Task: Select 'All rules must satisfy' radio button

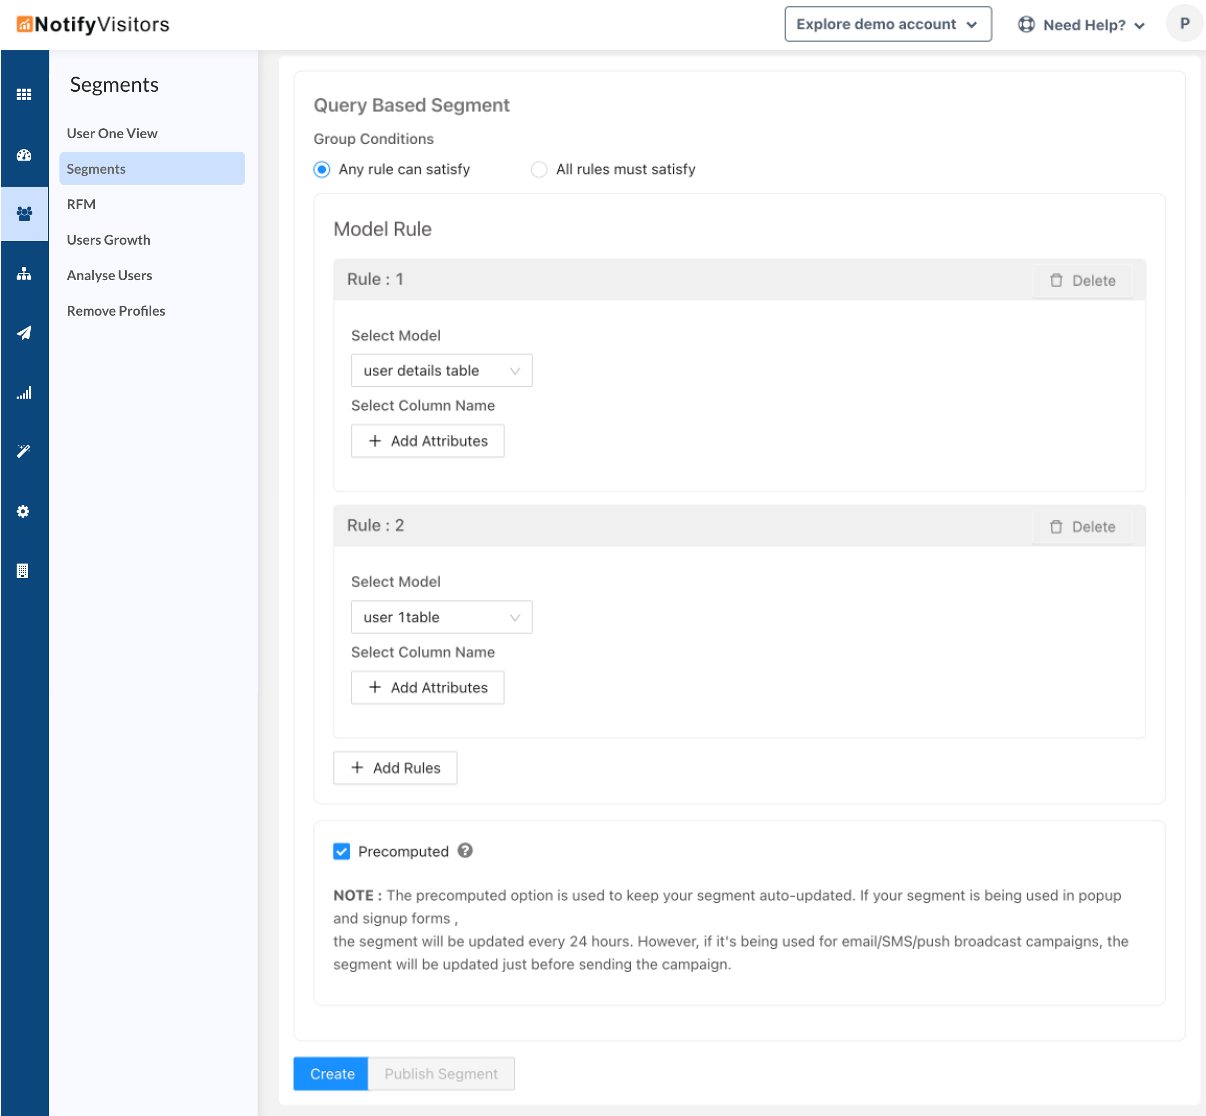Action: 539,170
